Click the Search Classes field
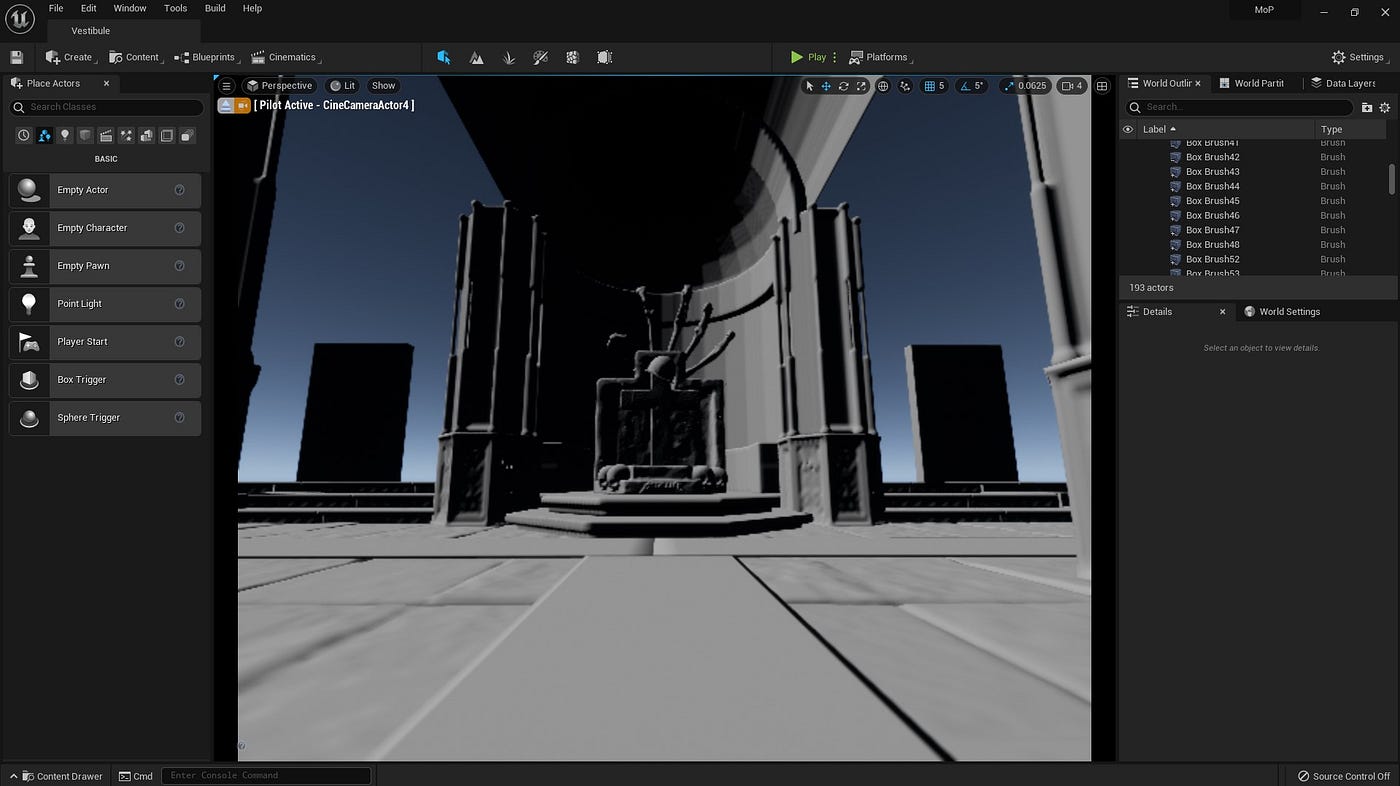Viewport: 1400px width, 786px height. click(x=106, y=107)
